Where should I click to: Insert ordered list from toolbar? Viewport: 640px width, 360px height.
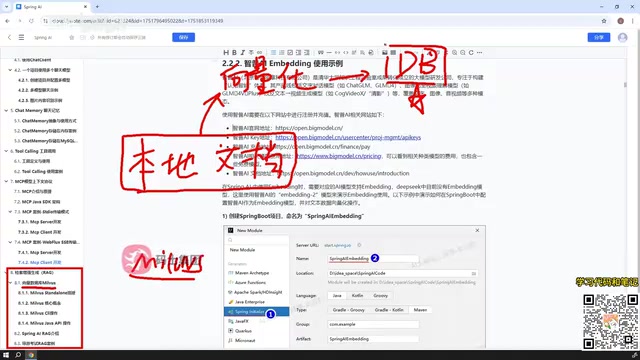(x=282, y=53)
